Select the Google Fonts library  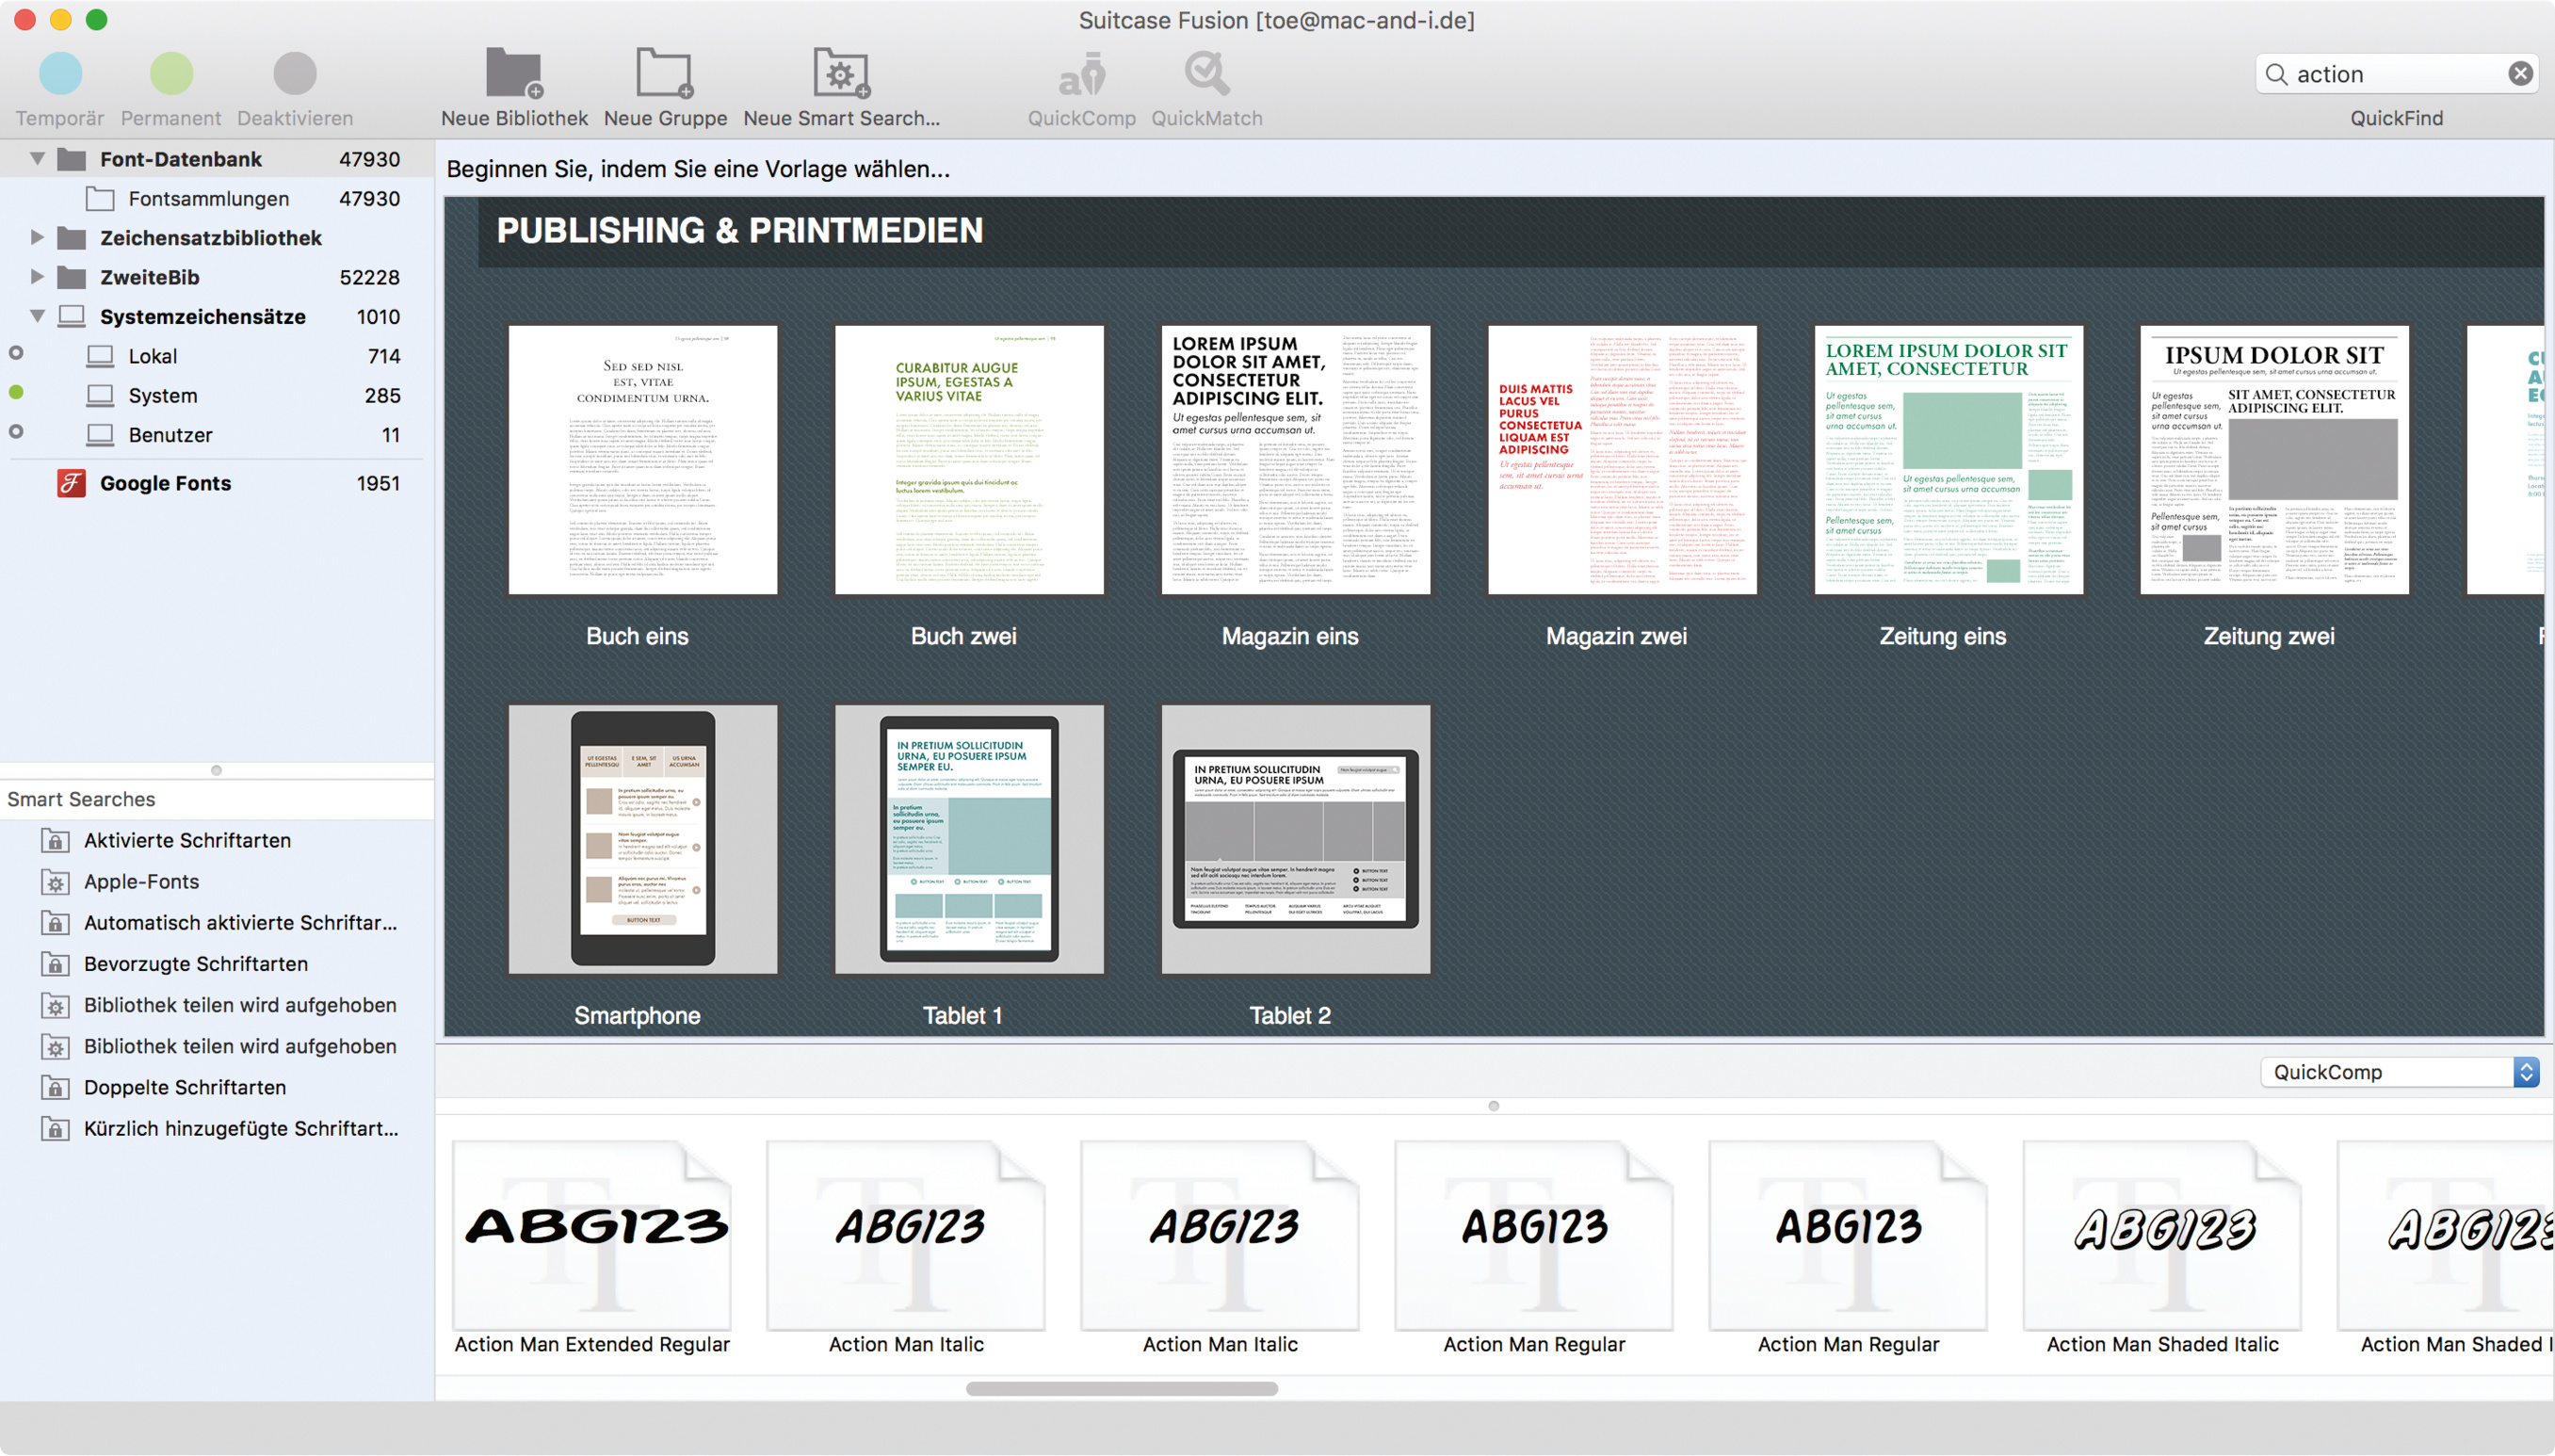165,484
